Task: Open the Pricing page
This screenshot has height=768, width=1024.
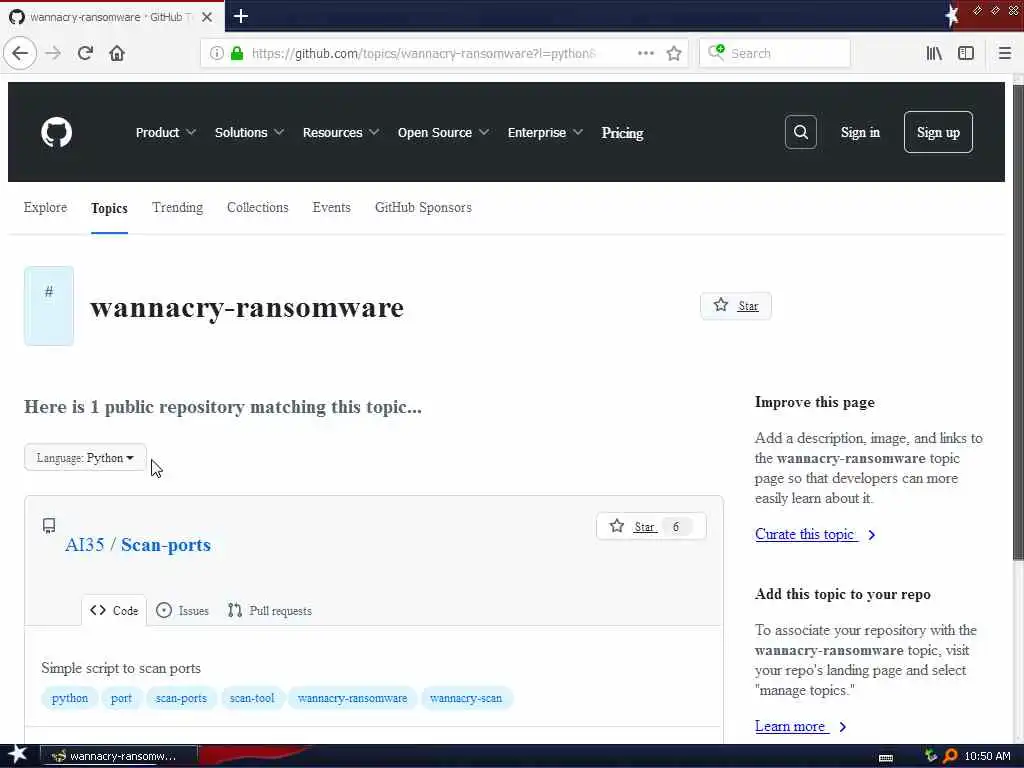Action: coord(622,133)
